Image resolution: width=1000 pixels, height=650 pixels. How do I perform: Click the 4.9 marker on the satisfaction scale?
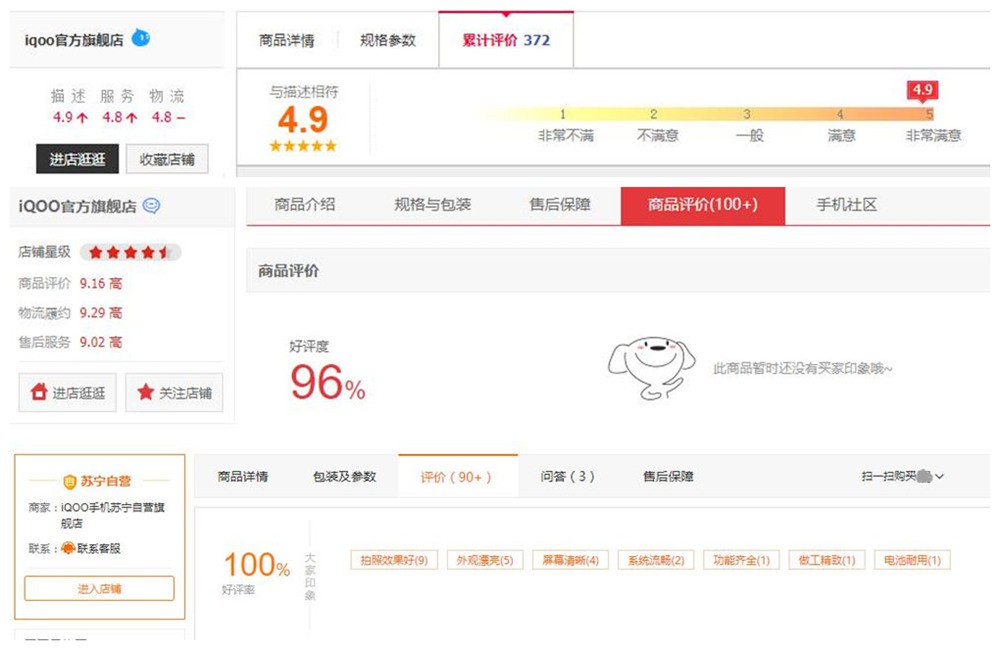922,90
